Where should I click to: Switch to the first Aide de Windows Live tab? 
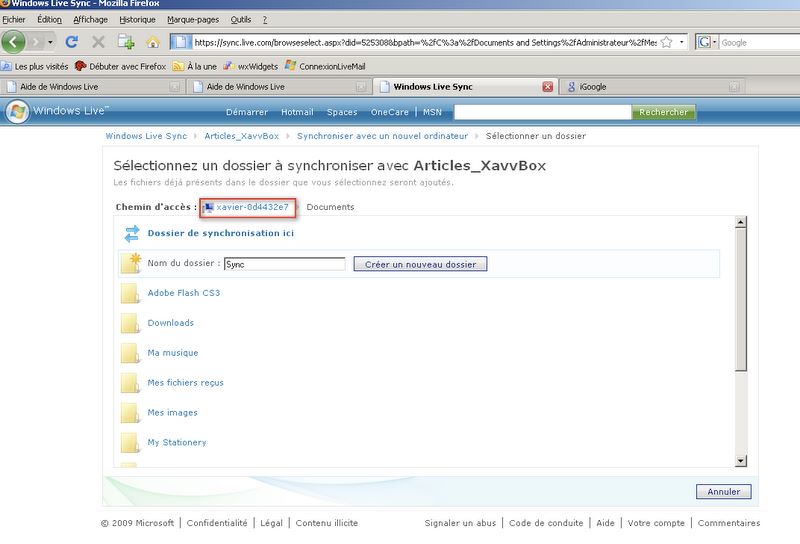coord(93,87)
